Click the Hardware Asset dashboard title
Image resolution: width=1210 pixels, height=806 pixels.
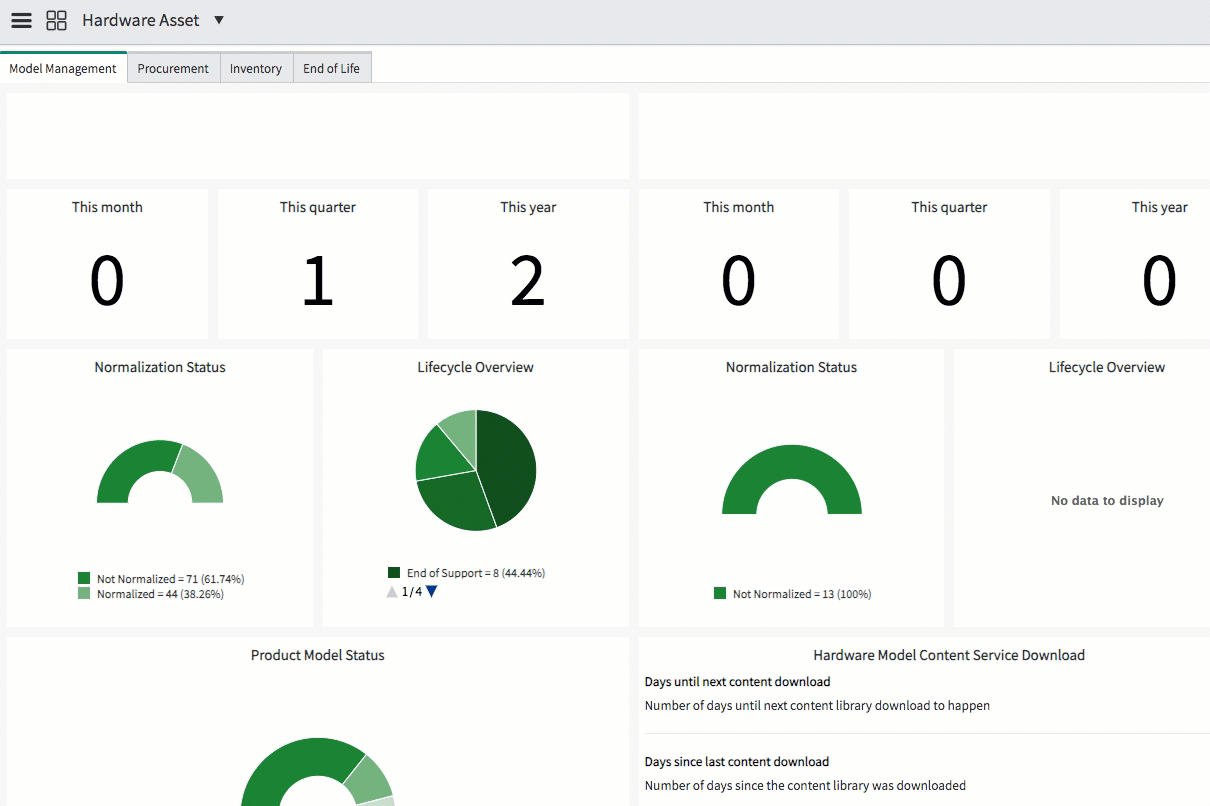click(141, 20)
